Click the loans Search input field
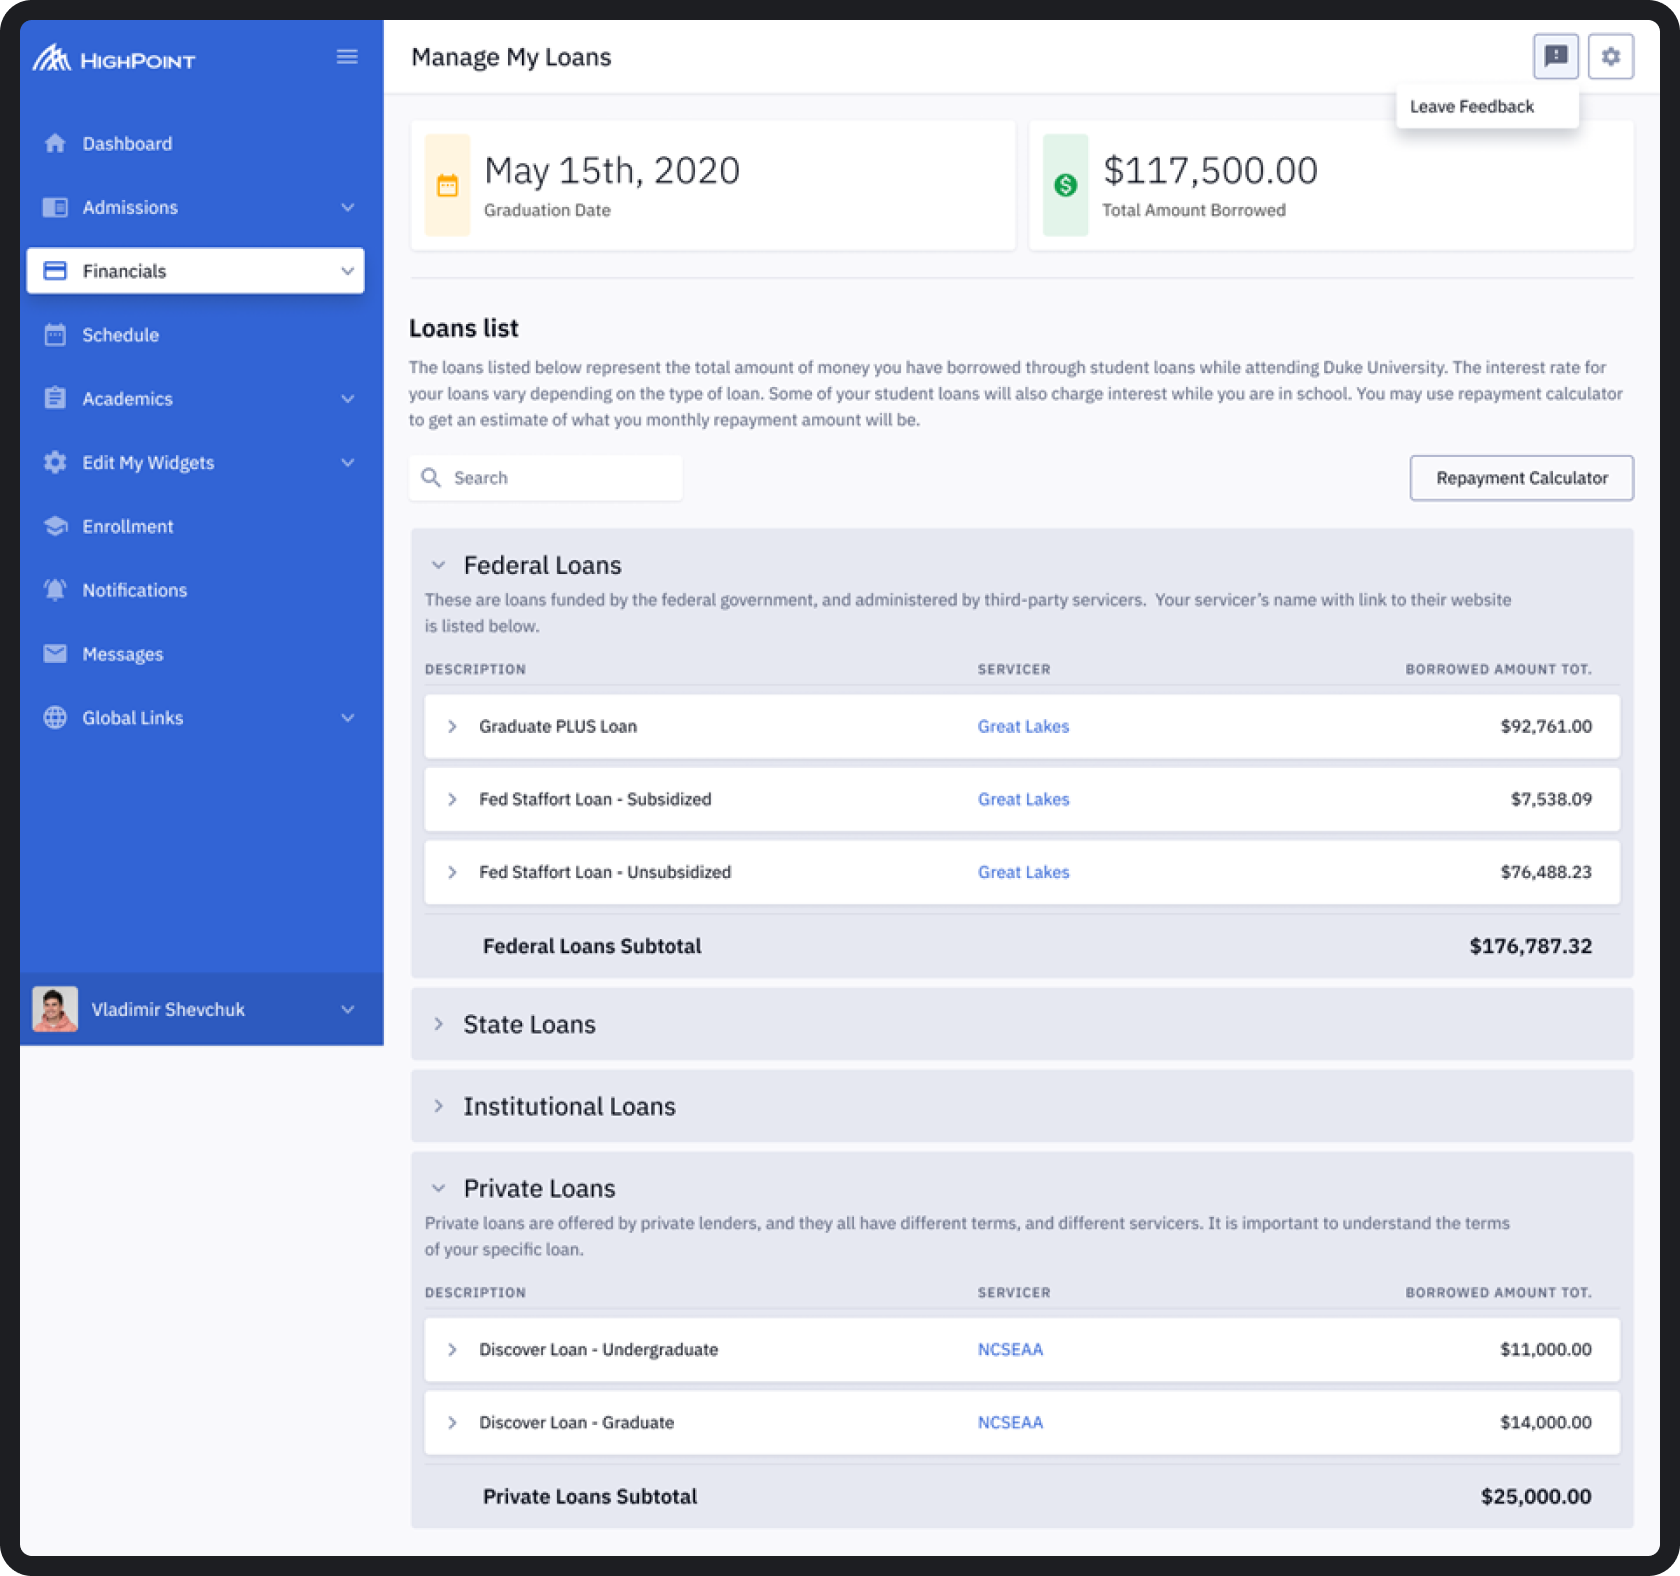The height and width of the screenshot is (1576, 1680). (x=560, y=478)
